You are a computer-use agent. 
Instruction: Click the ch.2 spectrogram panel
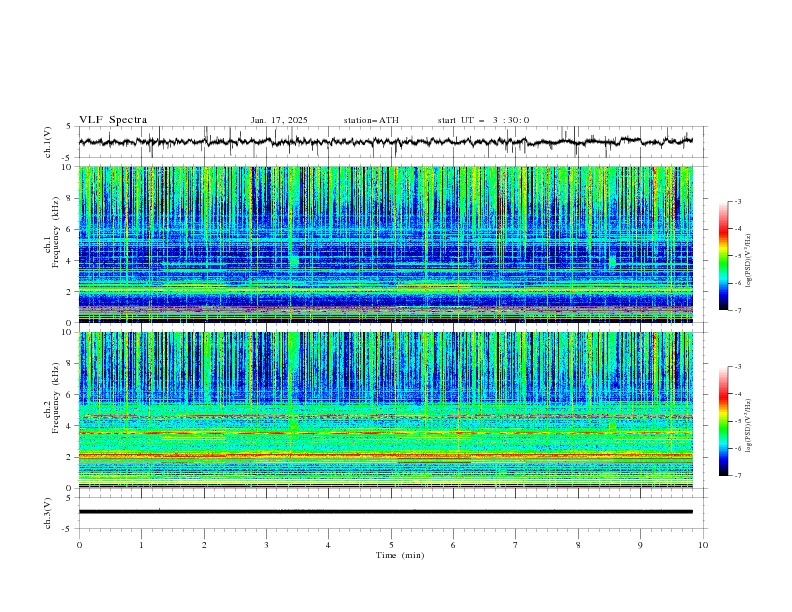pos(386,410)
